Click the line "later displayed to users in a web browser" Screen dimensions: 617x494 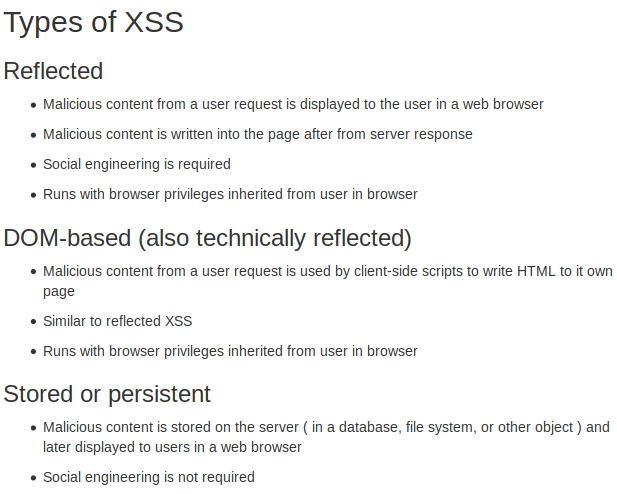pyautogui.click(x=172, y=447)
